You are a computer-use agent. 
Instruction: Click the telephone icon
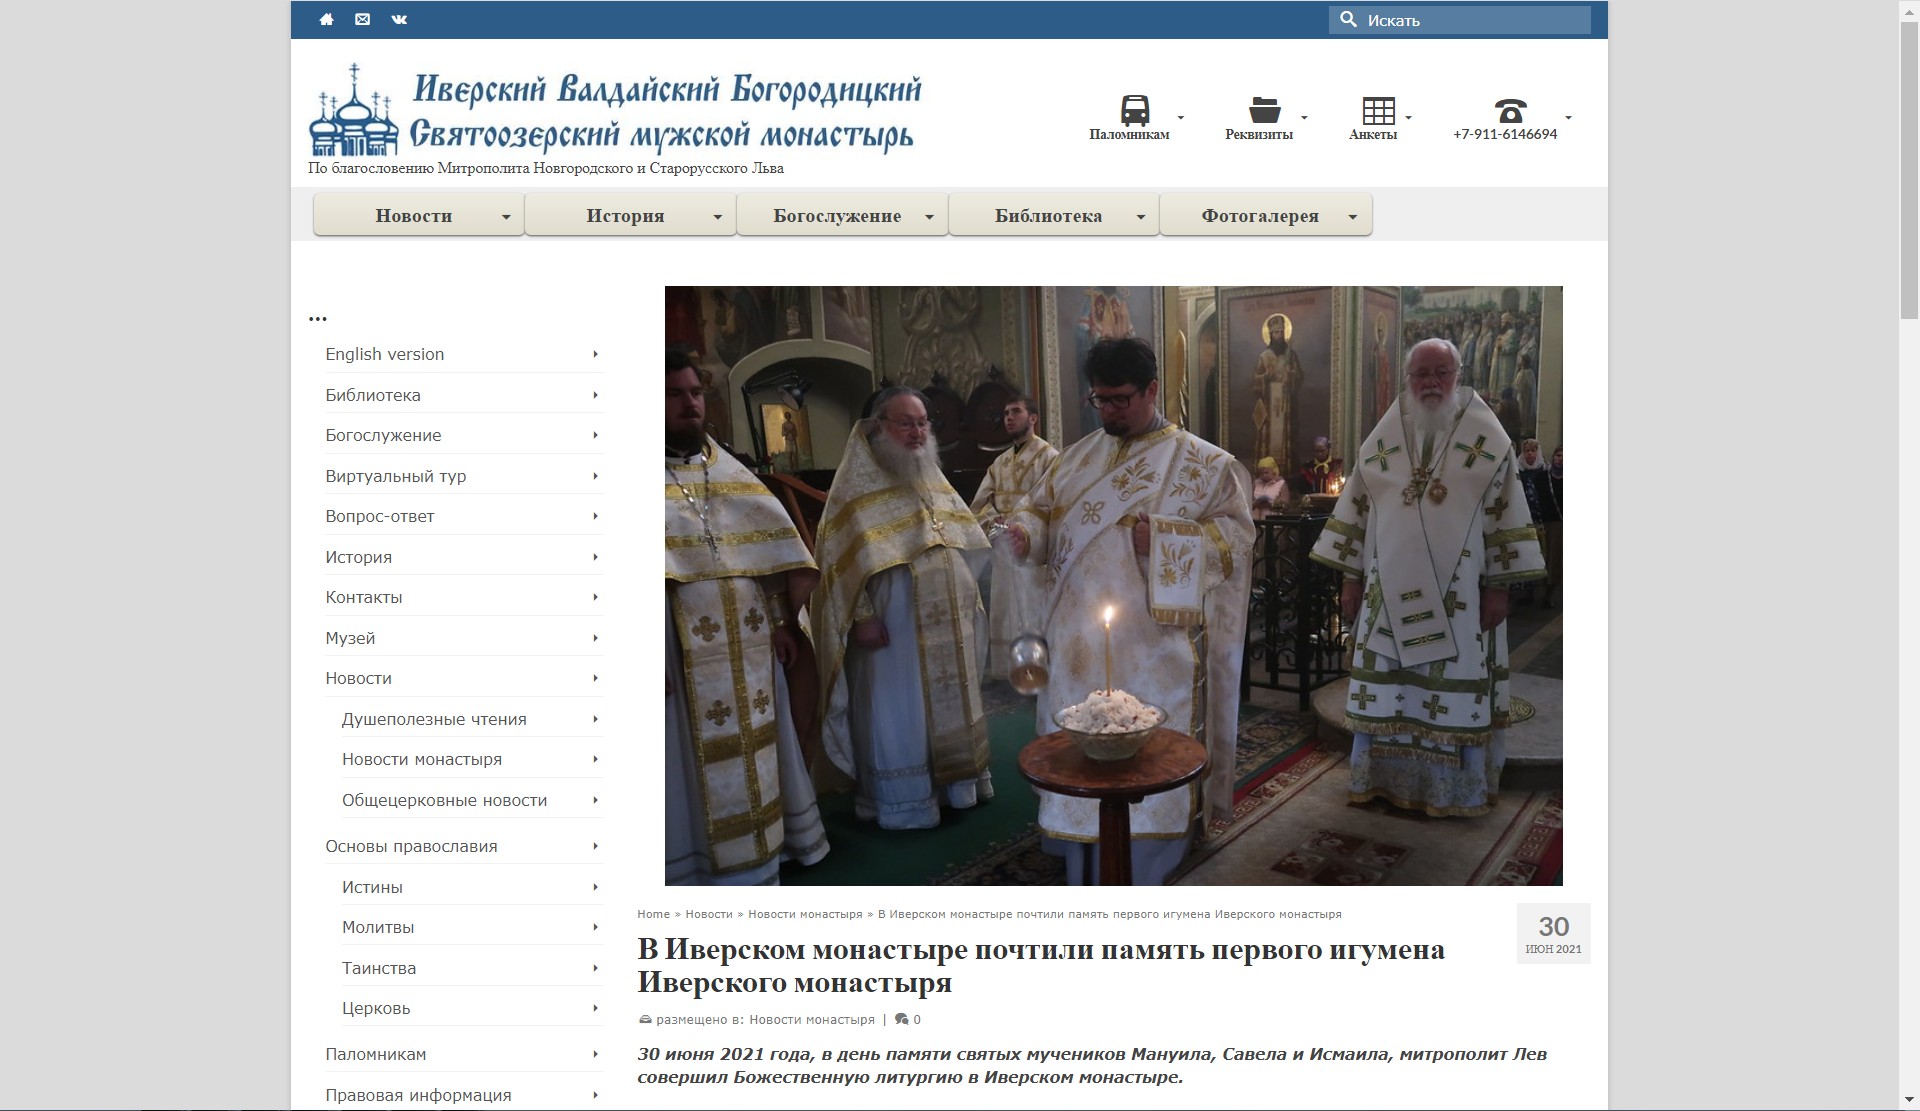coord(1510,110)
